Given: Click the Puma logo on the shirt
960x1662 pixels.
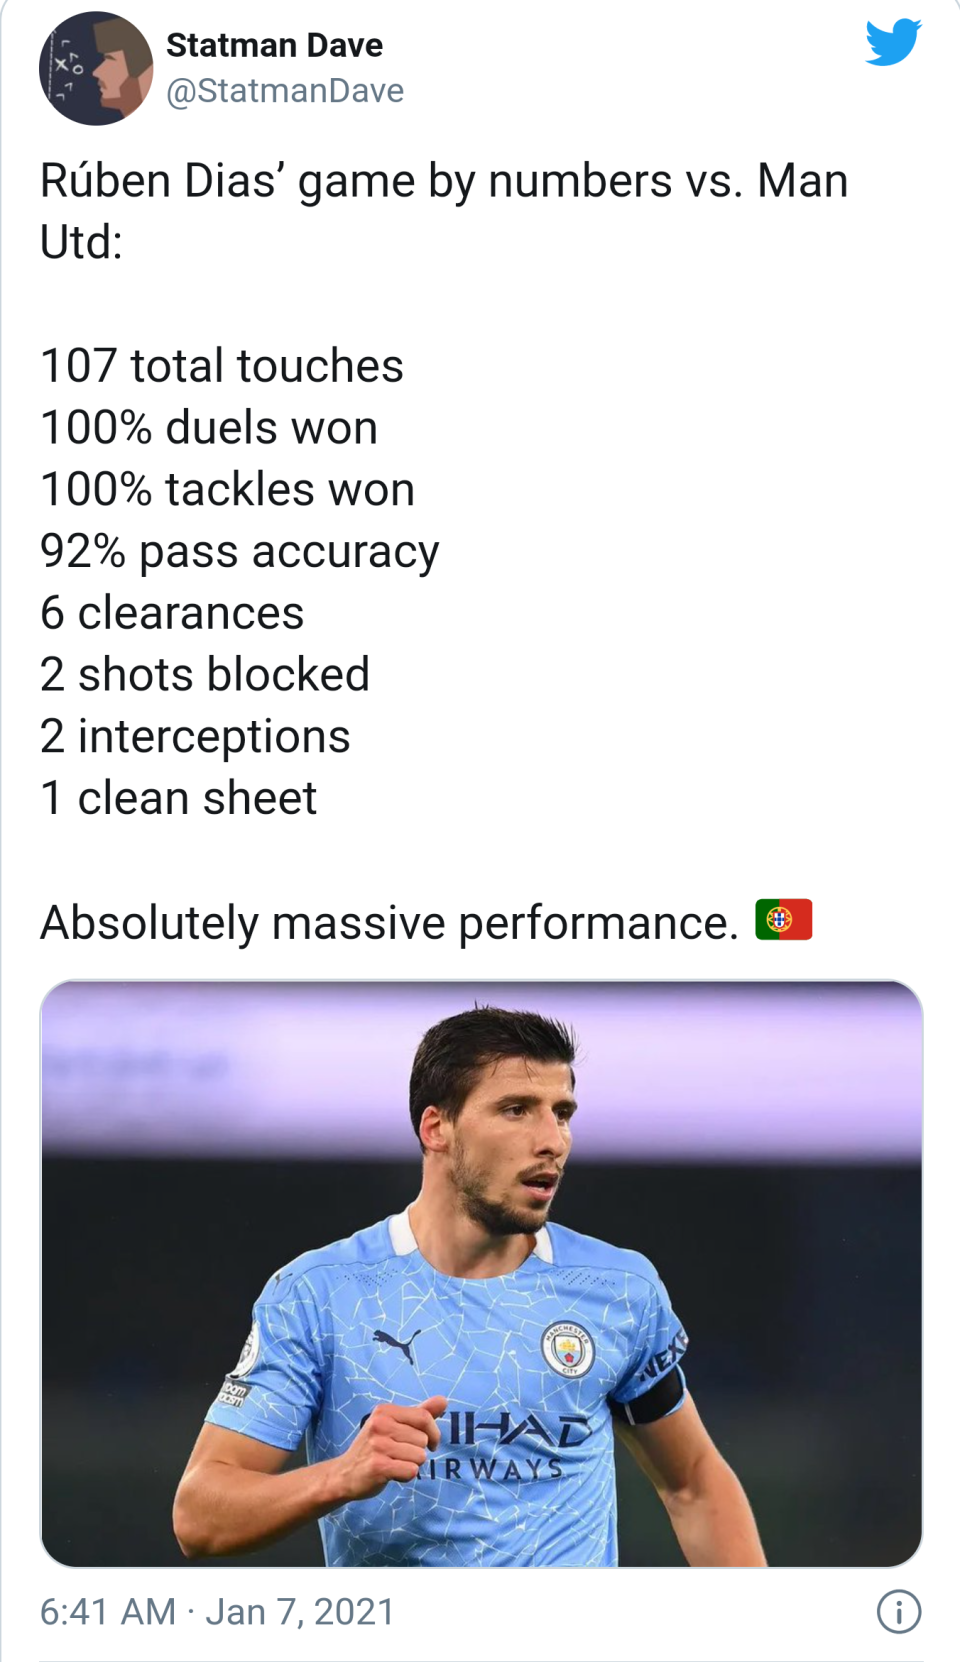Looking at the screenshot, I should tap(396, 1345).
